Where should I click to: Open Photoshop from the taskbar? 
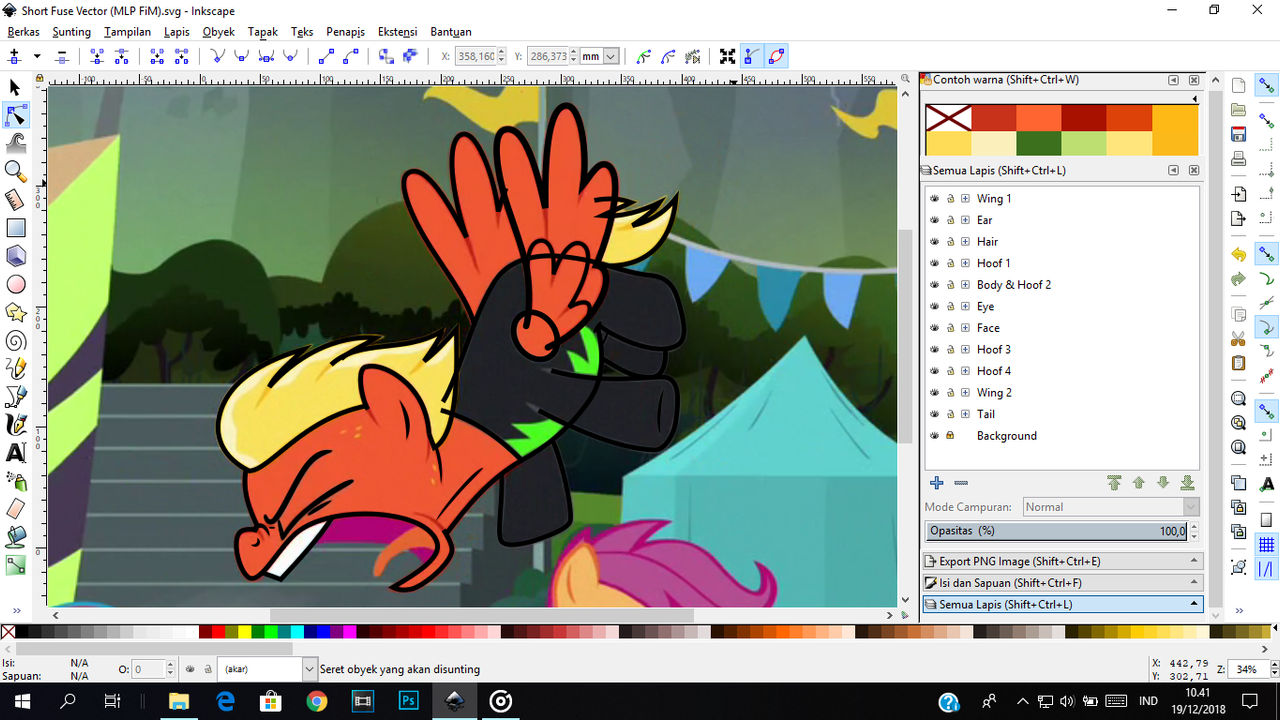[x=408, y=701]
